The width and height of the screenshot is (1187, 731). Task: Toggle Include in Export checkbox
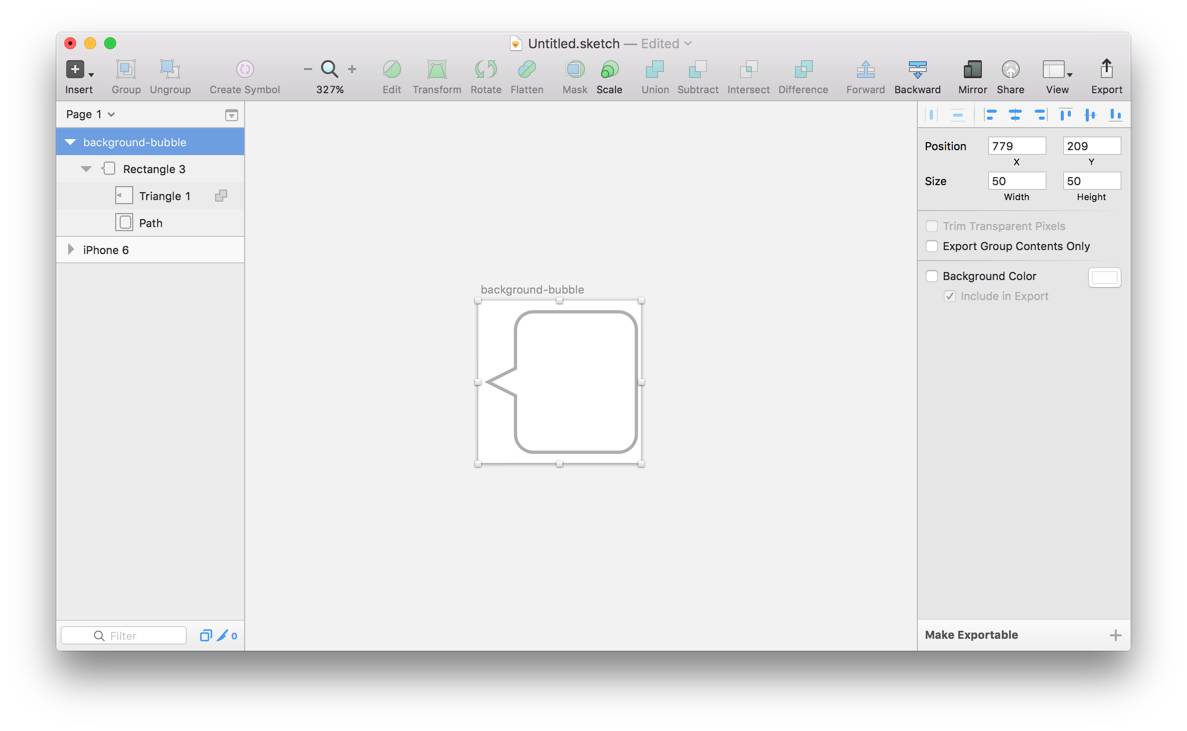pos(949,296)
